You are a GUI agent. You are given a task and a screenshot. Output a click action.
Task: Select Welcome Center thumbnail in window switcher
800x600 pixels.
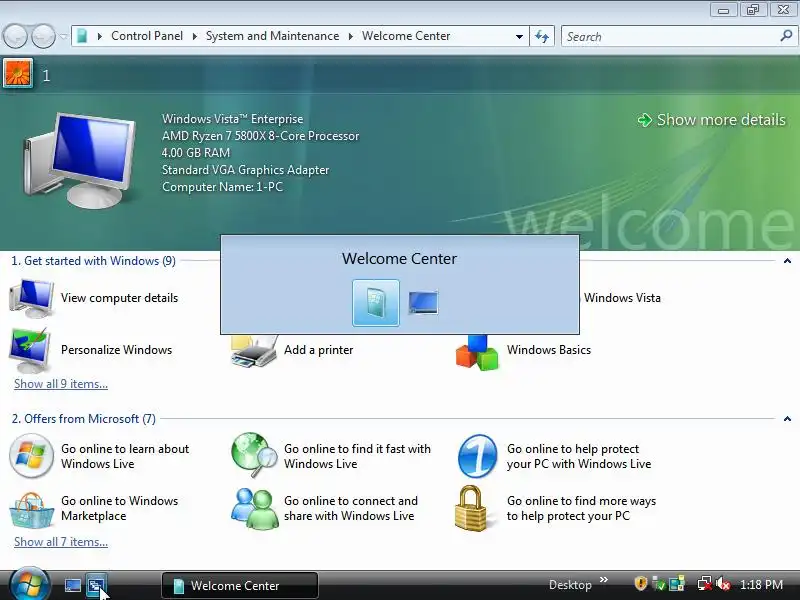point(376,303)
